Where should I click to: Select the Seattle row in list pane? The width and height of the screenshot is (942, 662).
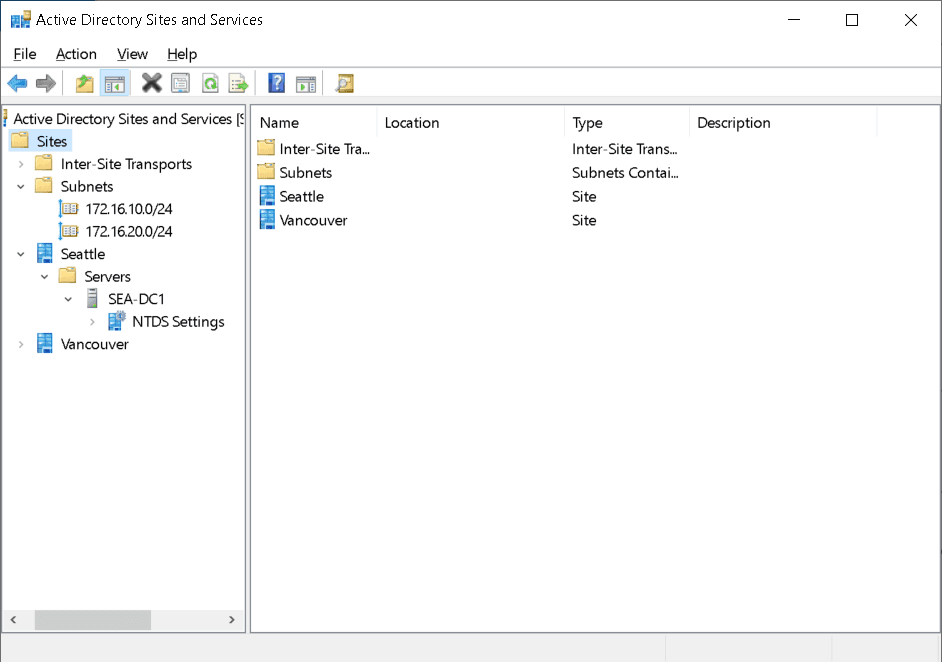click(302, 196)
